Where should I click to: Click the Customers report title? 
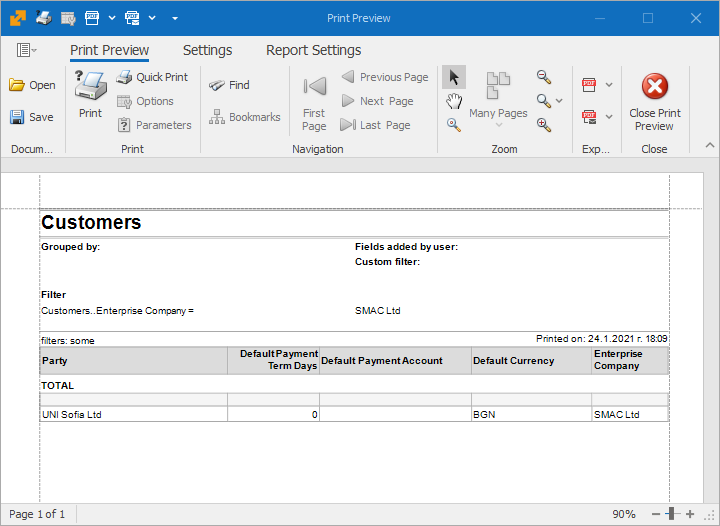(91, 223)
